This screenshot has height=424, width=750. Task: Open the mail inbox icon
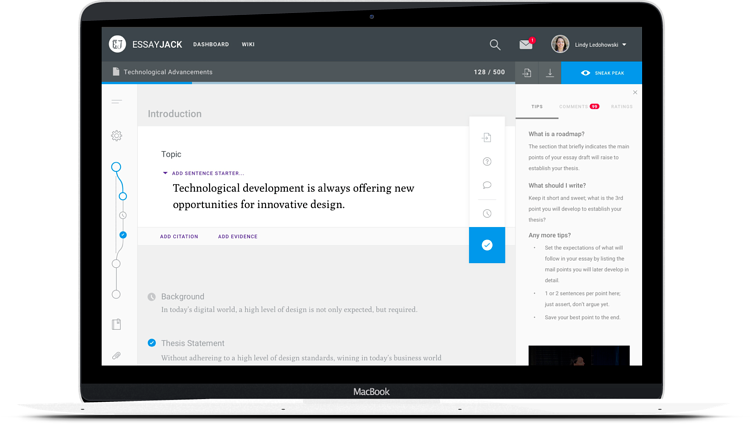coord(526,44)
